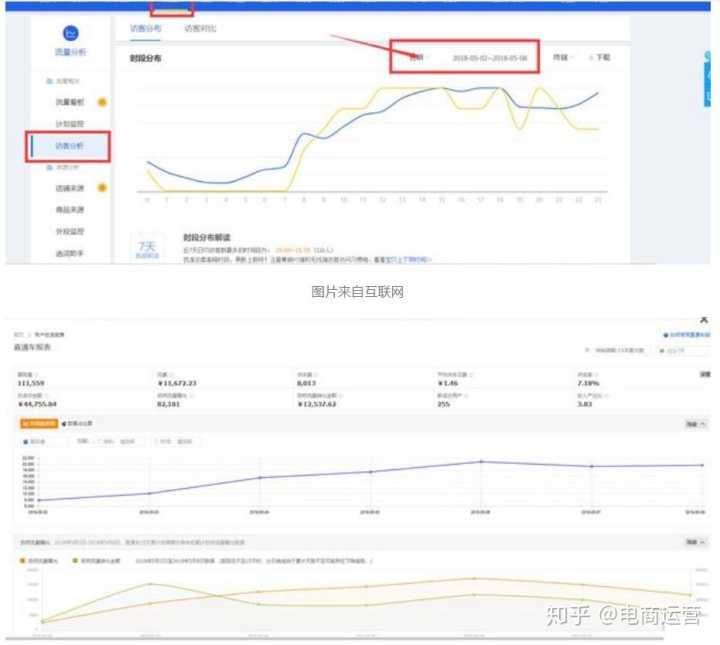
Task: Select 商品来源 sidebar item
Action: [70, 210]
